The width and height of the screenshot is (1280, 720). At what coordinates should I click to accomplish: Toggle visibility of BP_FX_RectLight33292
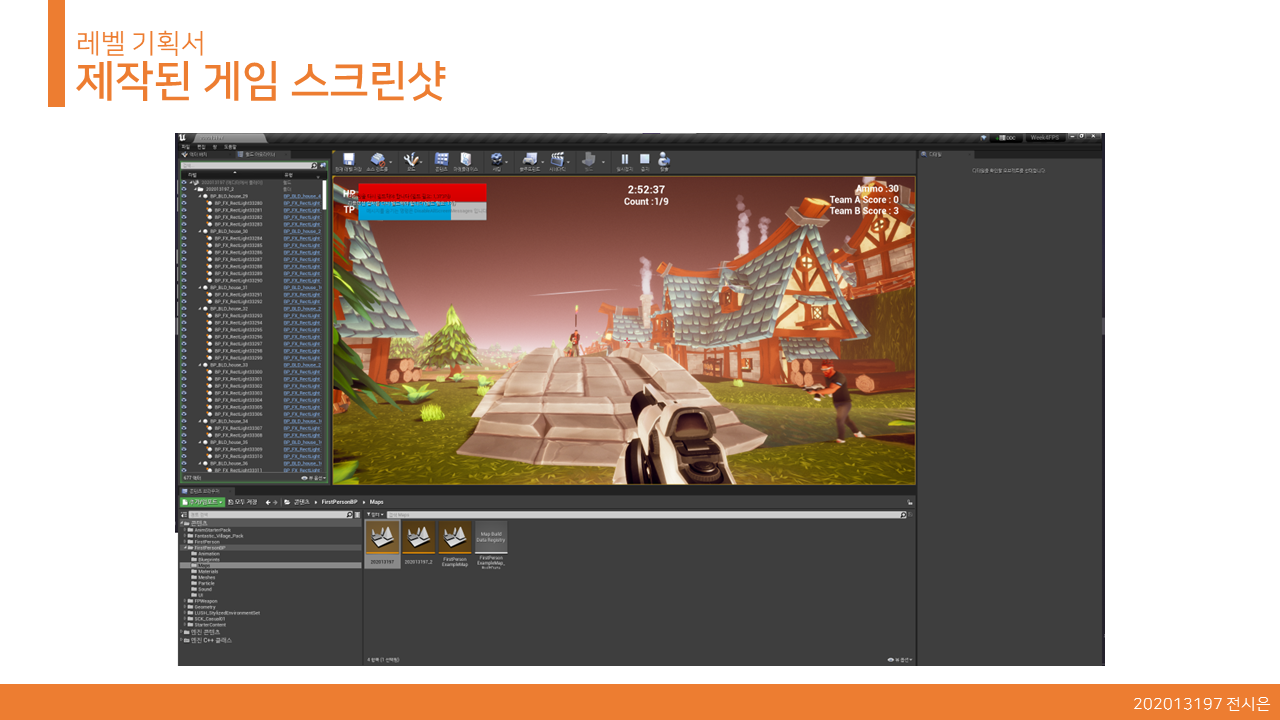[x=183, y=301]
